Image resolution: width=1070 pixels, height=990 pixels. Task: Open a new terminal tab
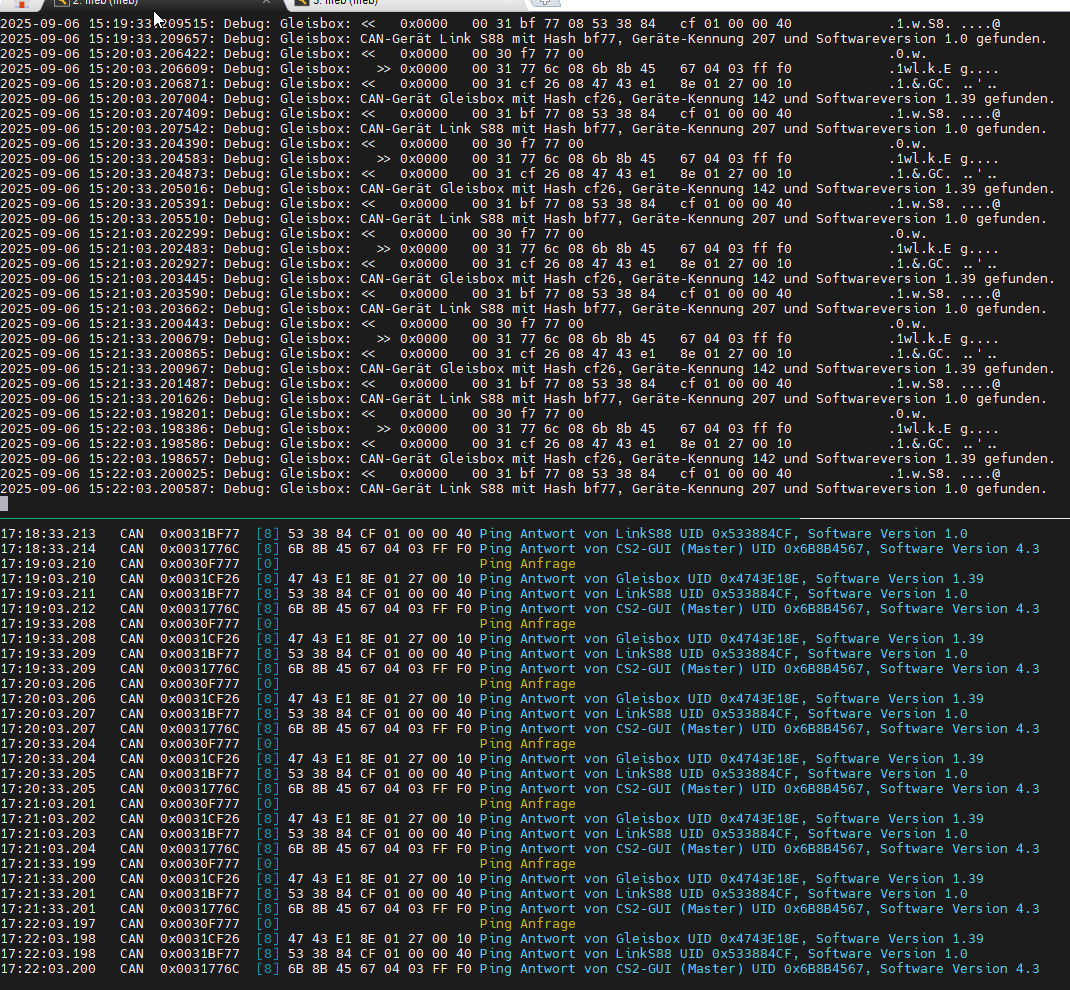[541, 4]
